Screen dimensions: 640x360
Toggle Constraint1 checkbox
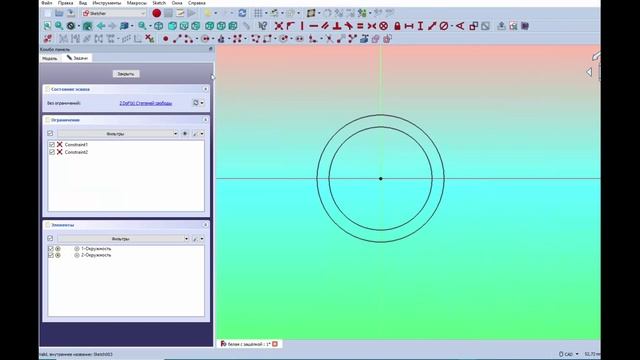pyautogui.click(x=52, y=144)
